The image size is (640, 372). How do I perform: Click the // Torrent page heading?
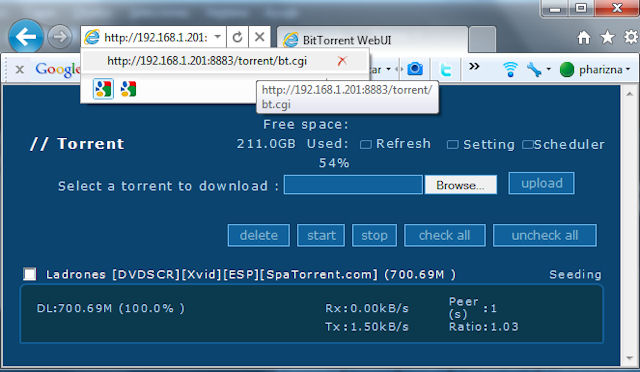(x=77, y=144)
